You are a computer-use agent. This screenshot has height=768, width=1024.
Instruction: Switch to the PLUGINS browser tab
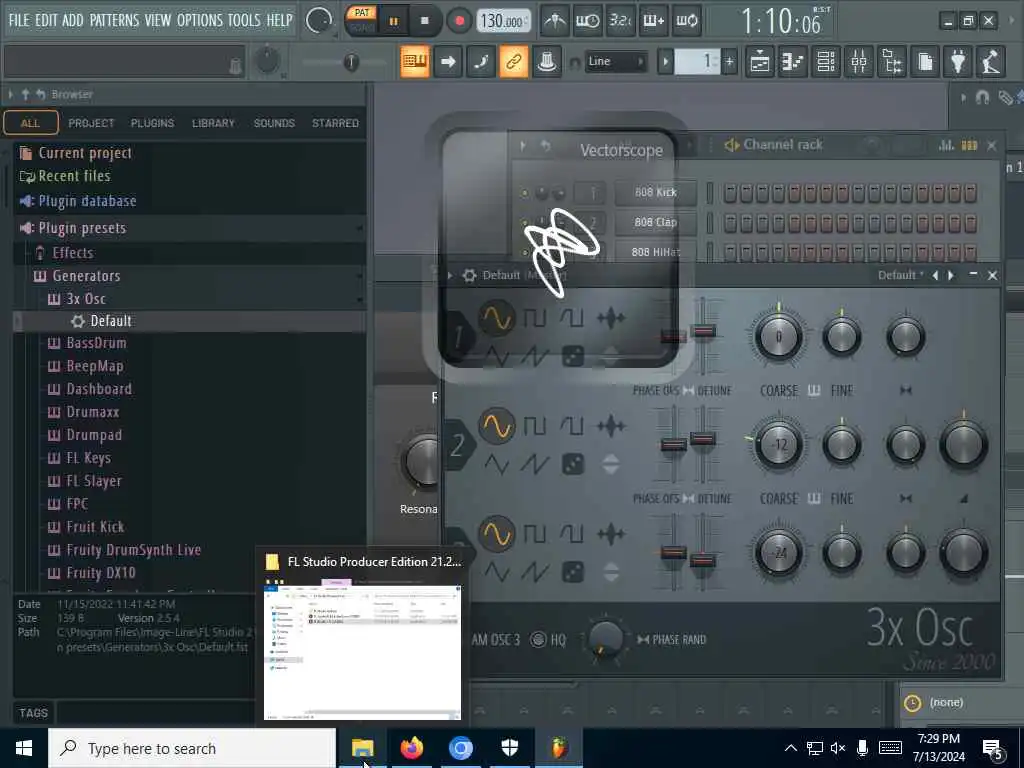coord(152,123)
